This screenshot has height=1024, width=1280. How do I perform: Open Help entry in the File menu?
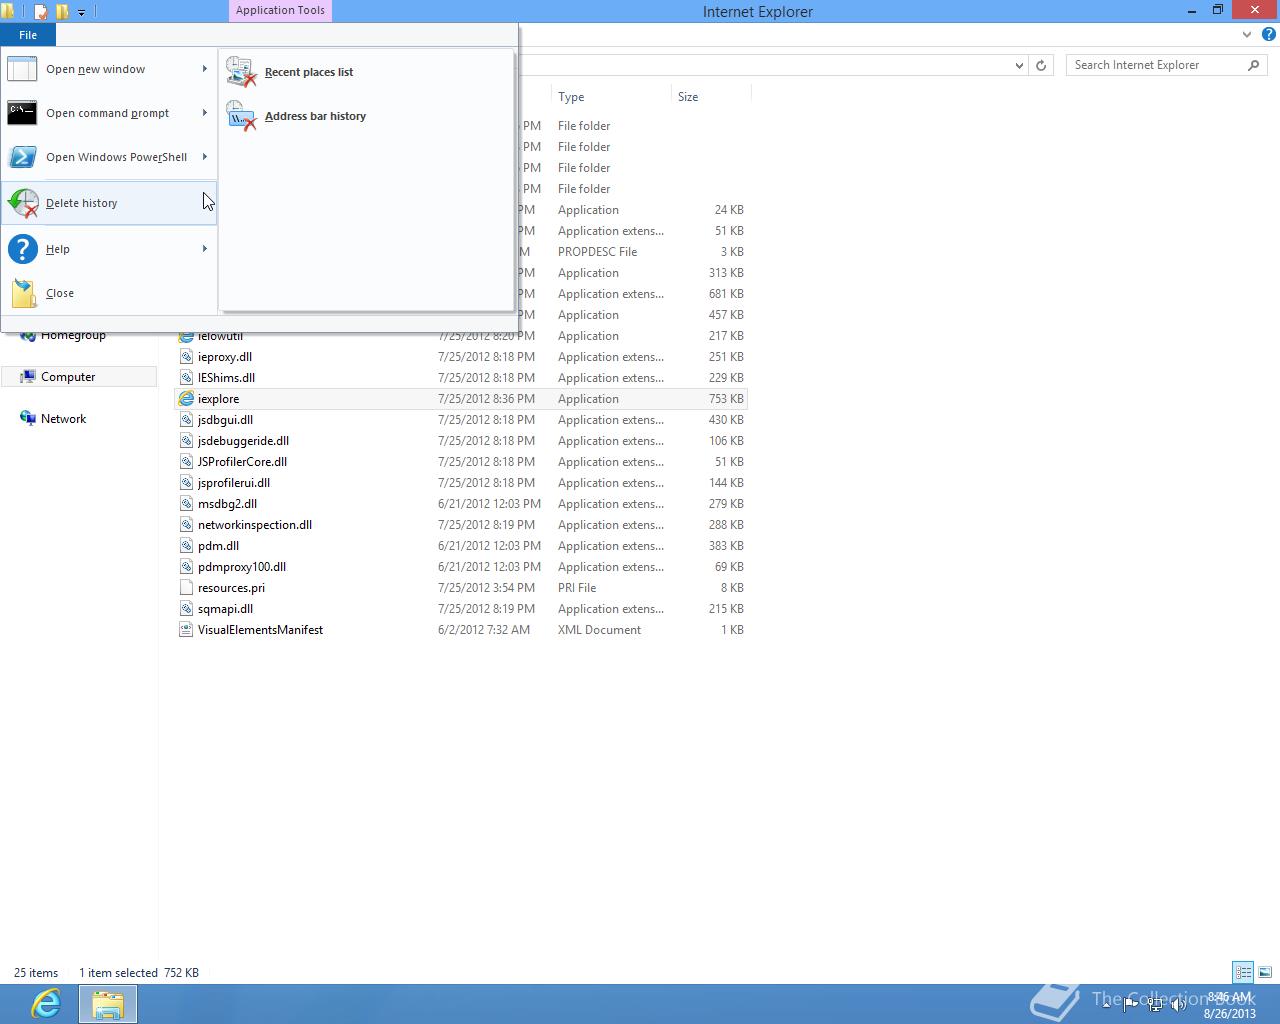coord(109,249)
